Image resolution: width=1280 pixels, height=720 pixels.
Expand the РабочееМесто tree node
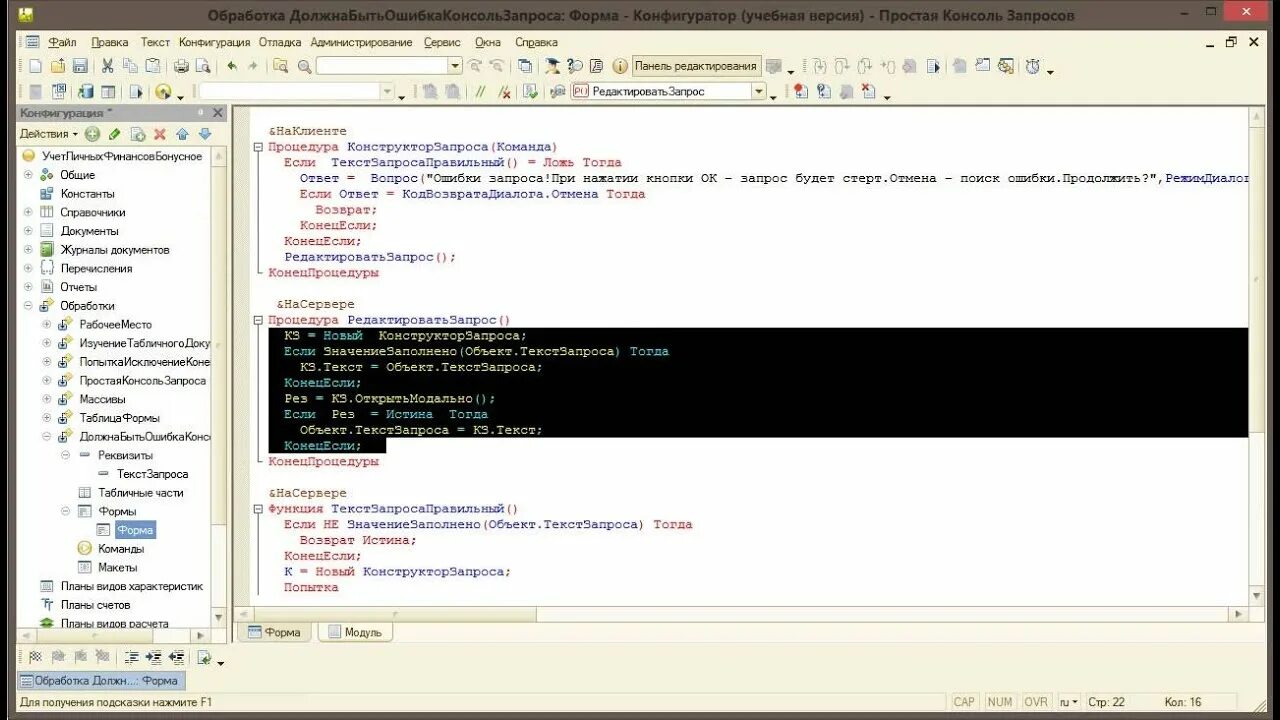pyautogui.click(x=47, y=324)
